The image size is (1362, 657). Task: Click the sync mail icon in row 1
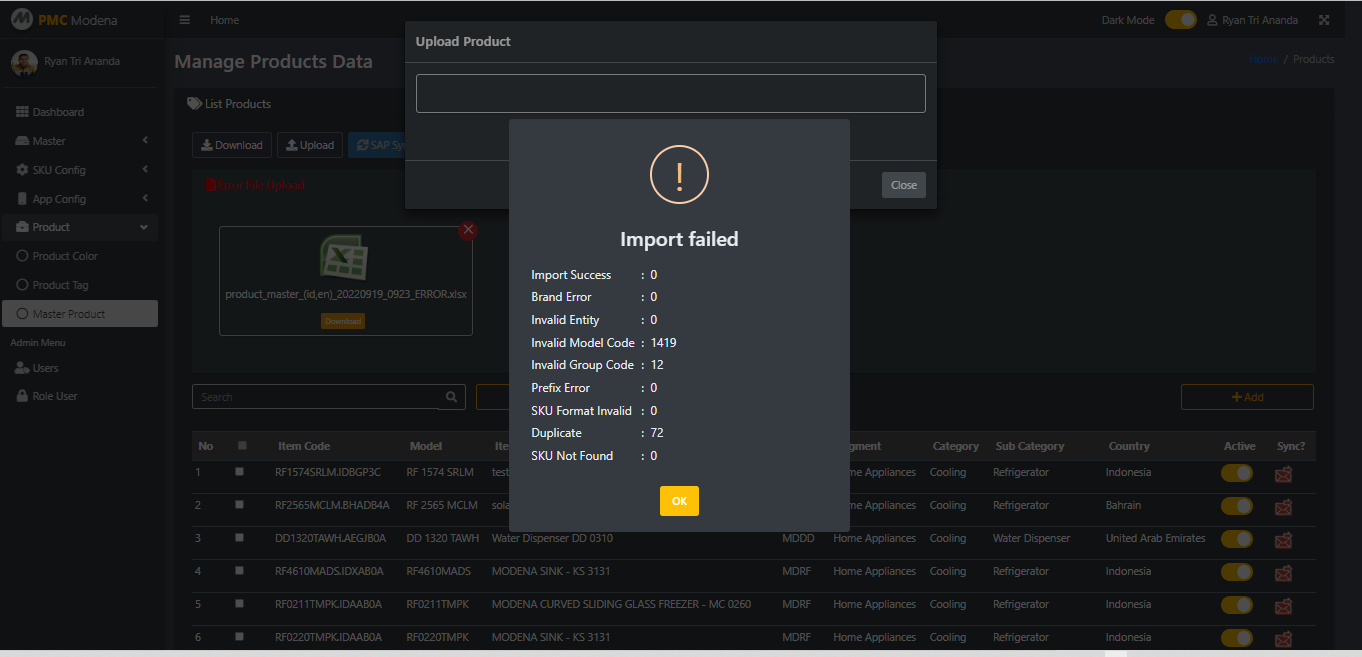1283,474
